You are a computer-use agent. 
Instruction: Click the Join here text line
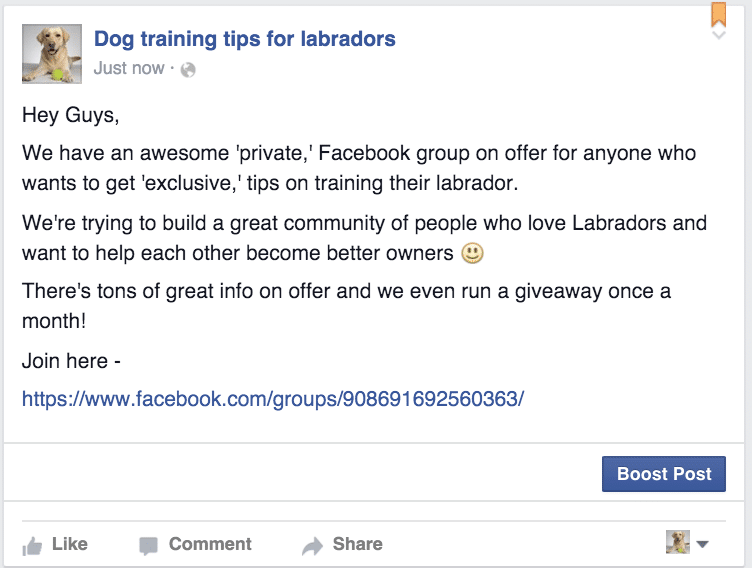coord(71,361)
